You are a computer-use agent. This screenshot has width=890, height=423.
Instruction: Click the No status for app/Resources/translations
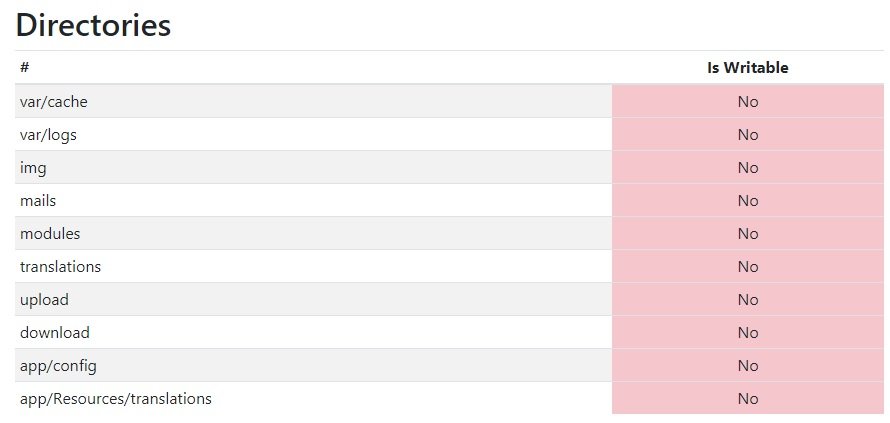[748, 398]
